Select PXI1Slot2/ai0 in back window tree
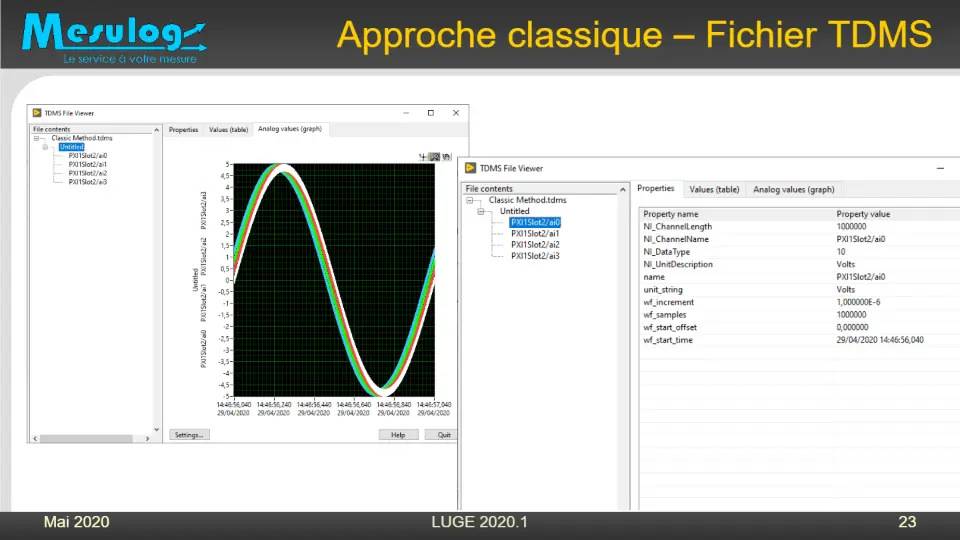Viewport: 960px width, 540px height. [88, 156]
